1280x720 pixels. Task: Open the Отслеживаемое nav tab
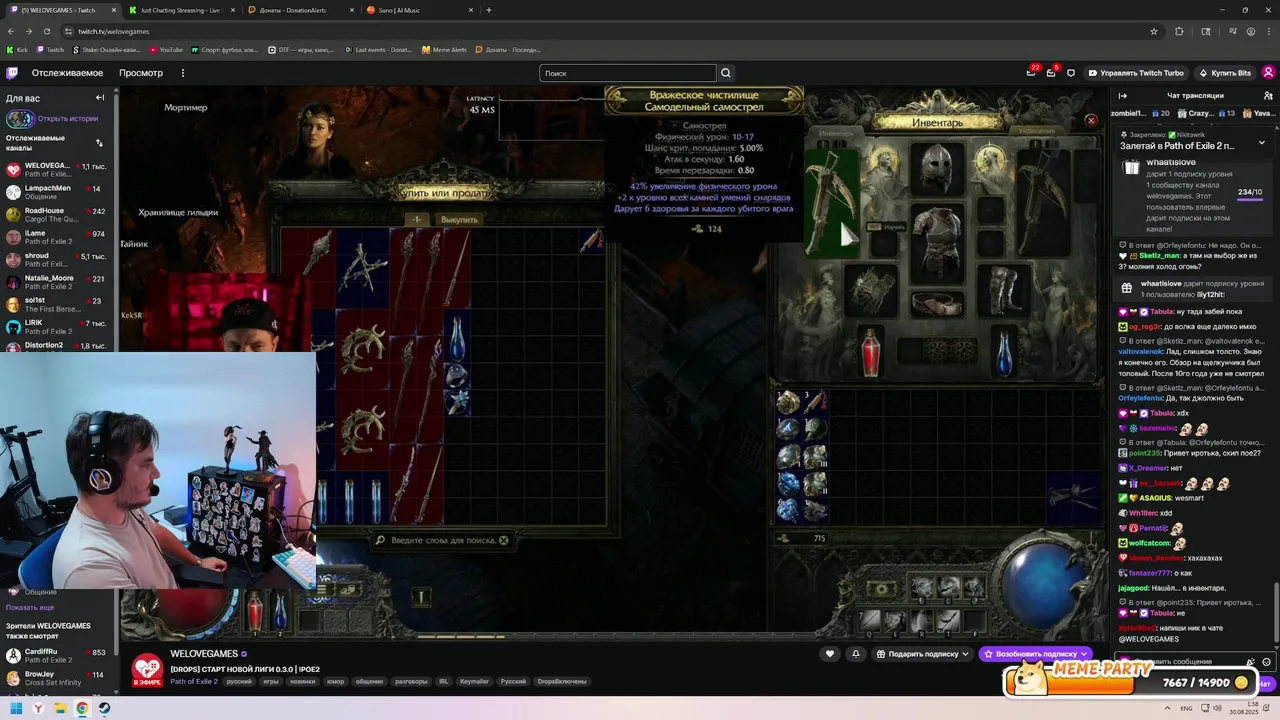pyautogui.click(x=67, y=73)
